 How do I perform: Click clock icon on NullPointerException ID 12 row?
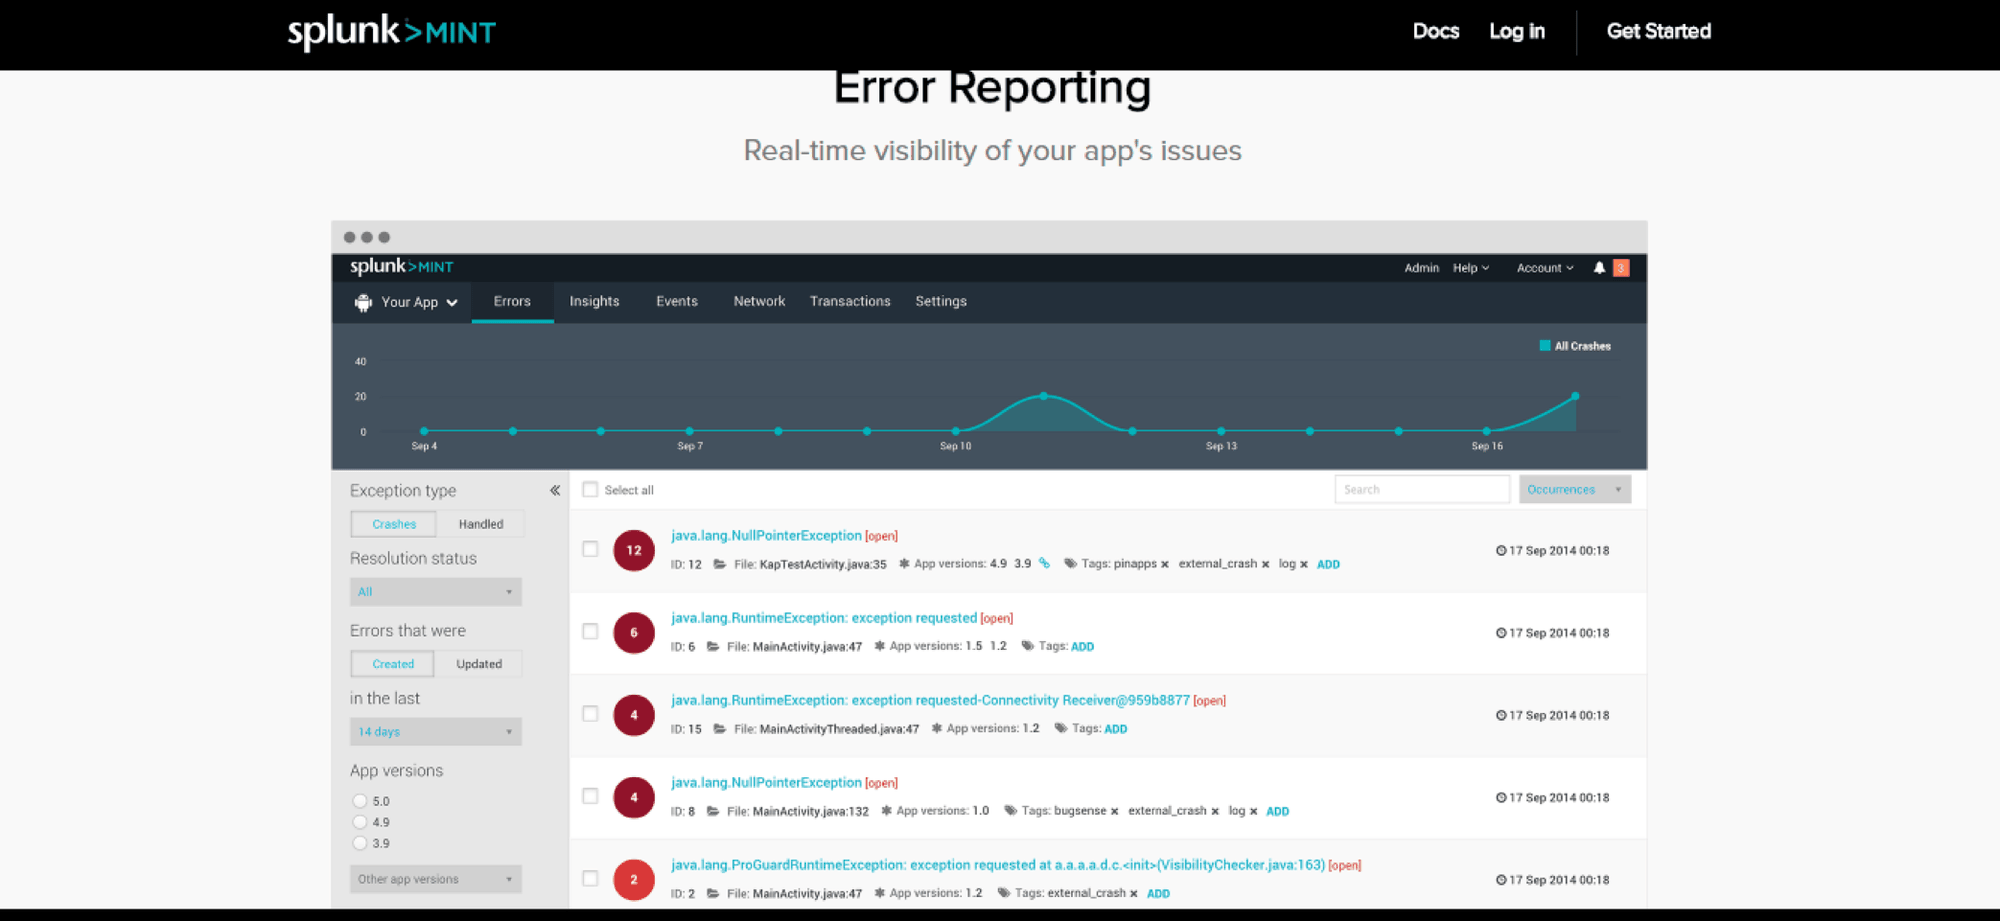[x=1501, y=551]
